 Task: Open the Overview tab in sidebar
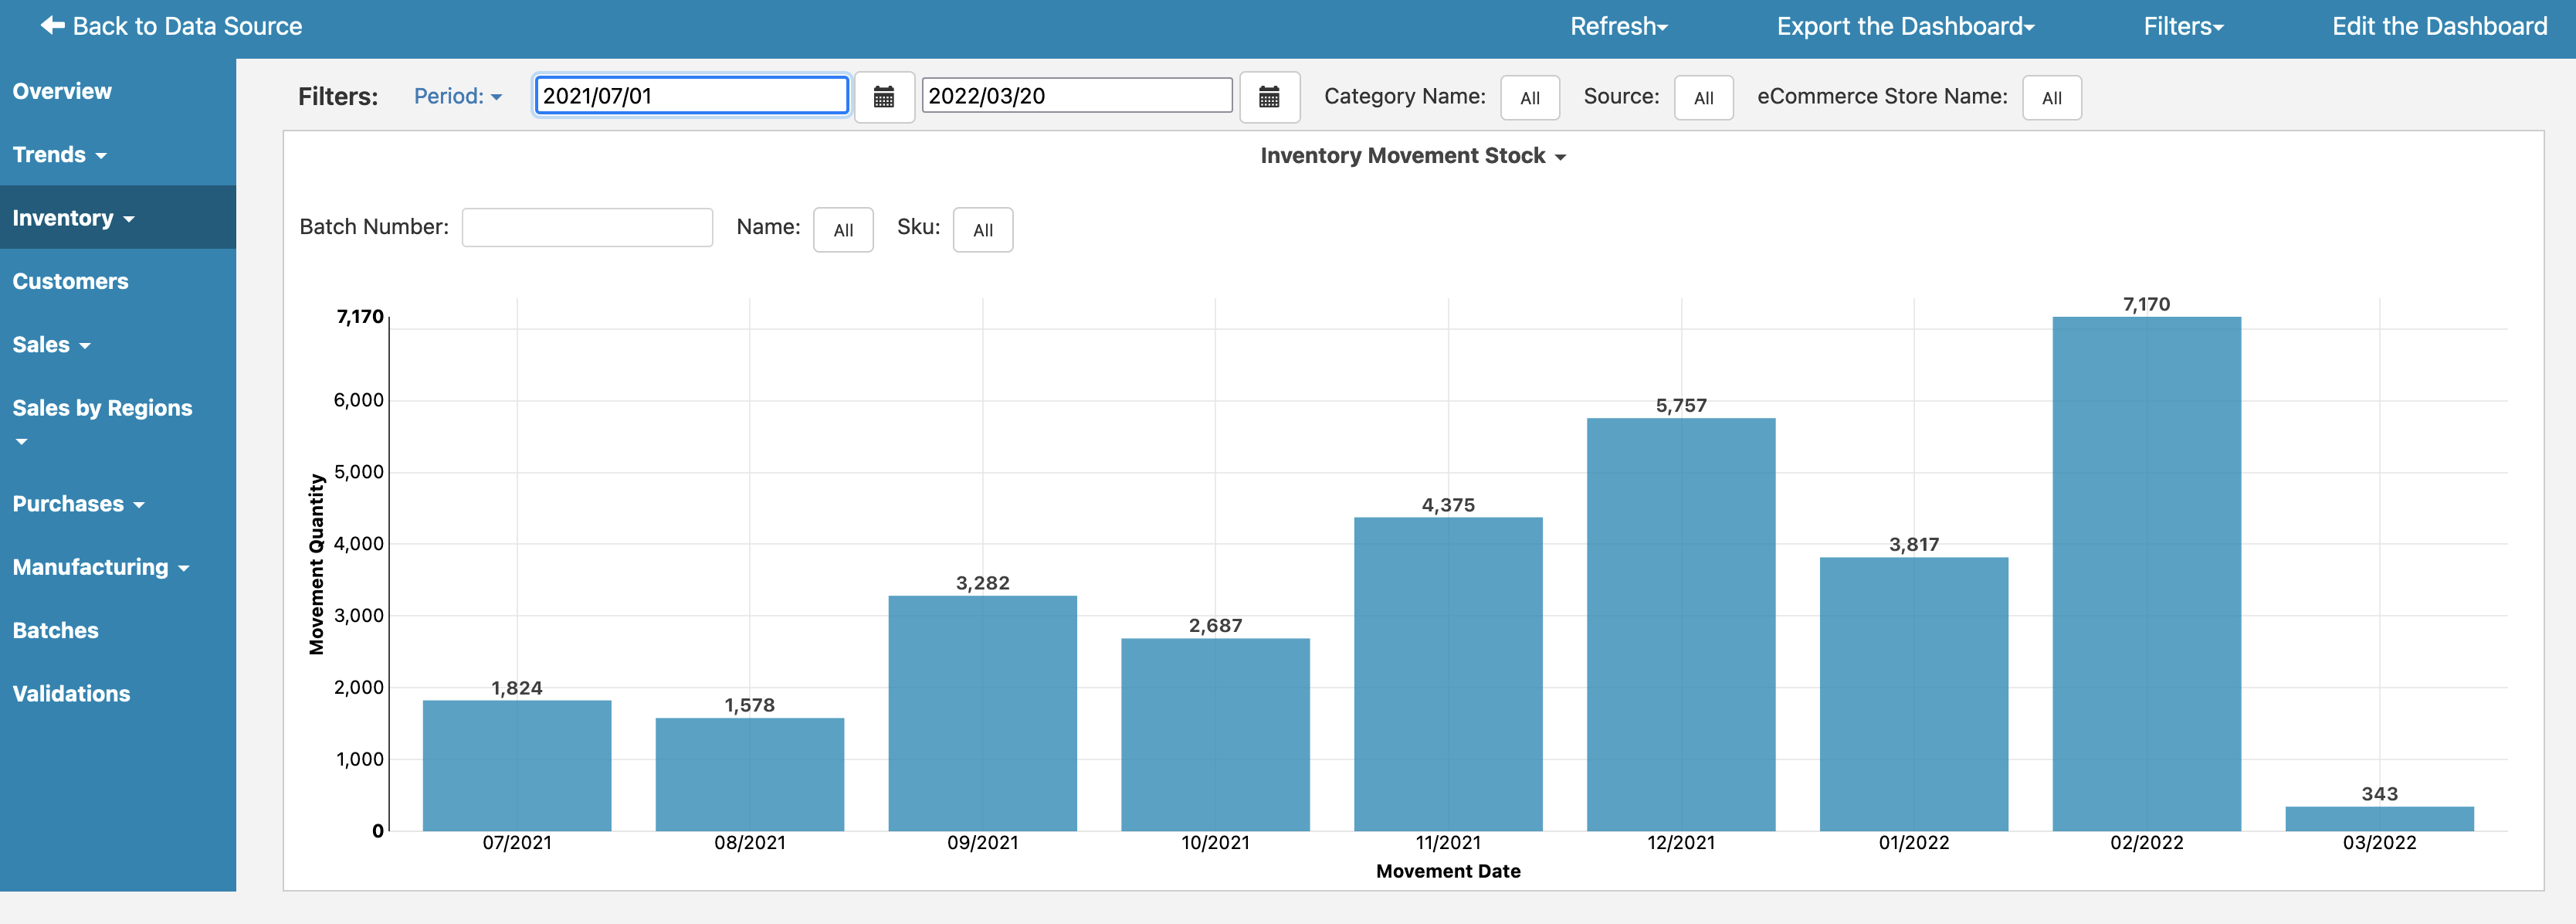click(x=63, y=90)
